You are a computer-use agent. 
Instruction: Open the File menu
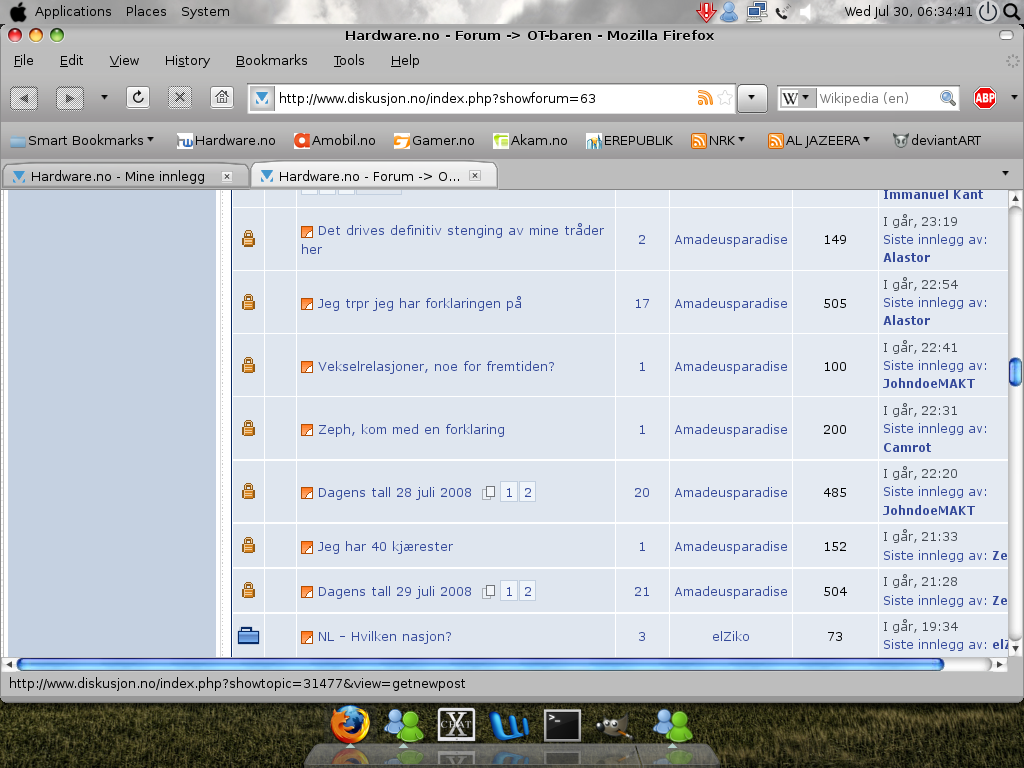click(x=24, y=61)
